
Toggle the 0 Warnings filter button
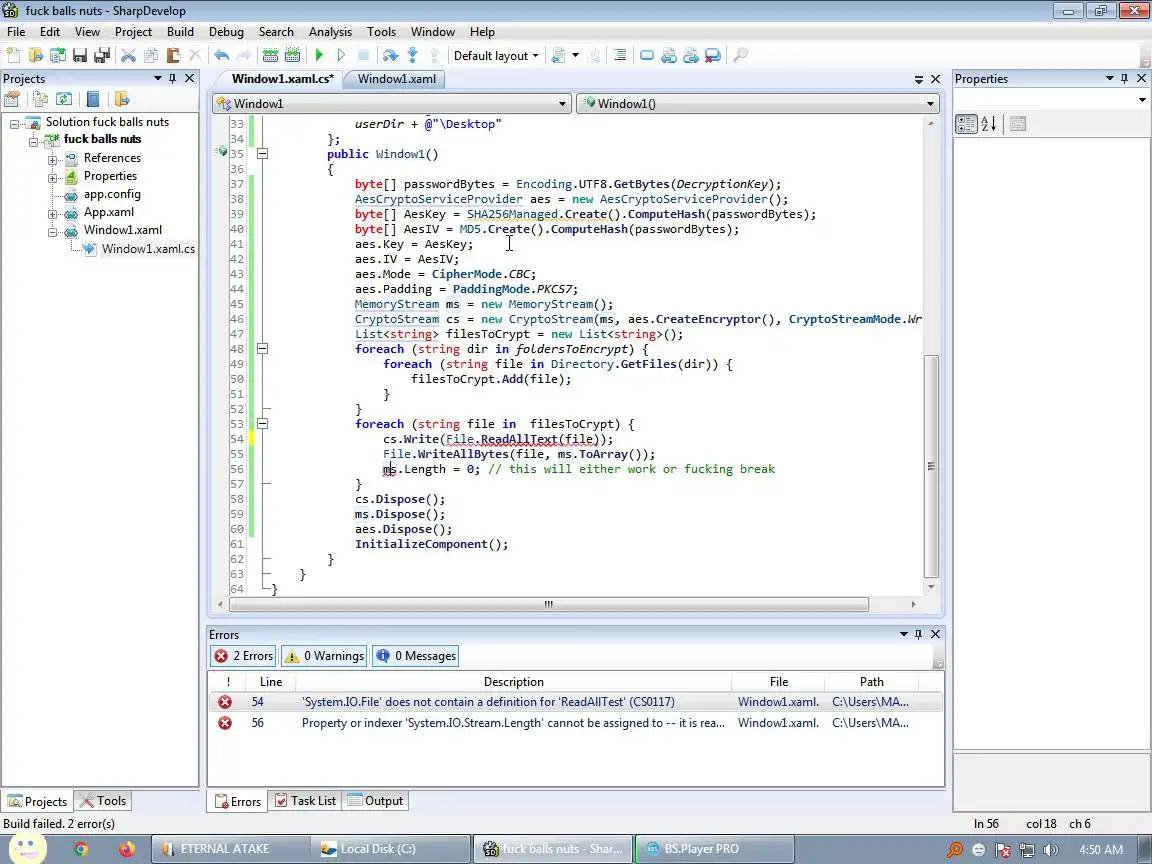pyautogui.click(x=324, y=656)
